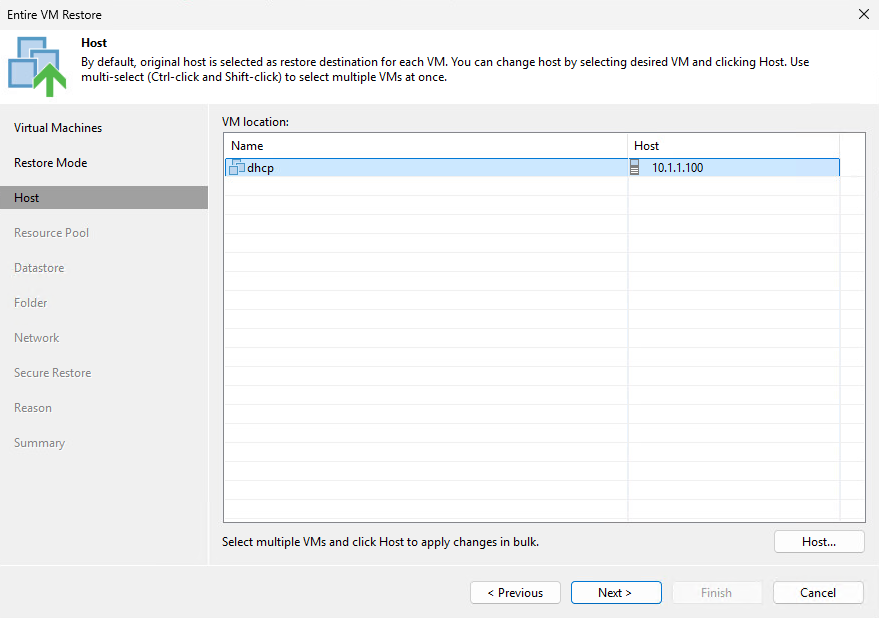Open the Network step
Viewport: 879px width, 618px height.
pos(36,337)
